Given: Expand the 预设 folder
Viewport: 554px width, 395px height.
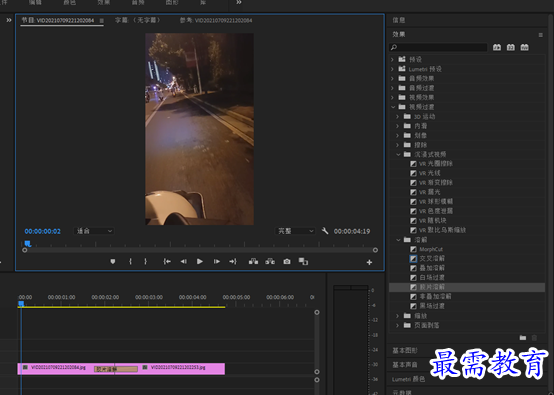Looking at the screenshot, I should 393,59.
